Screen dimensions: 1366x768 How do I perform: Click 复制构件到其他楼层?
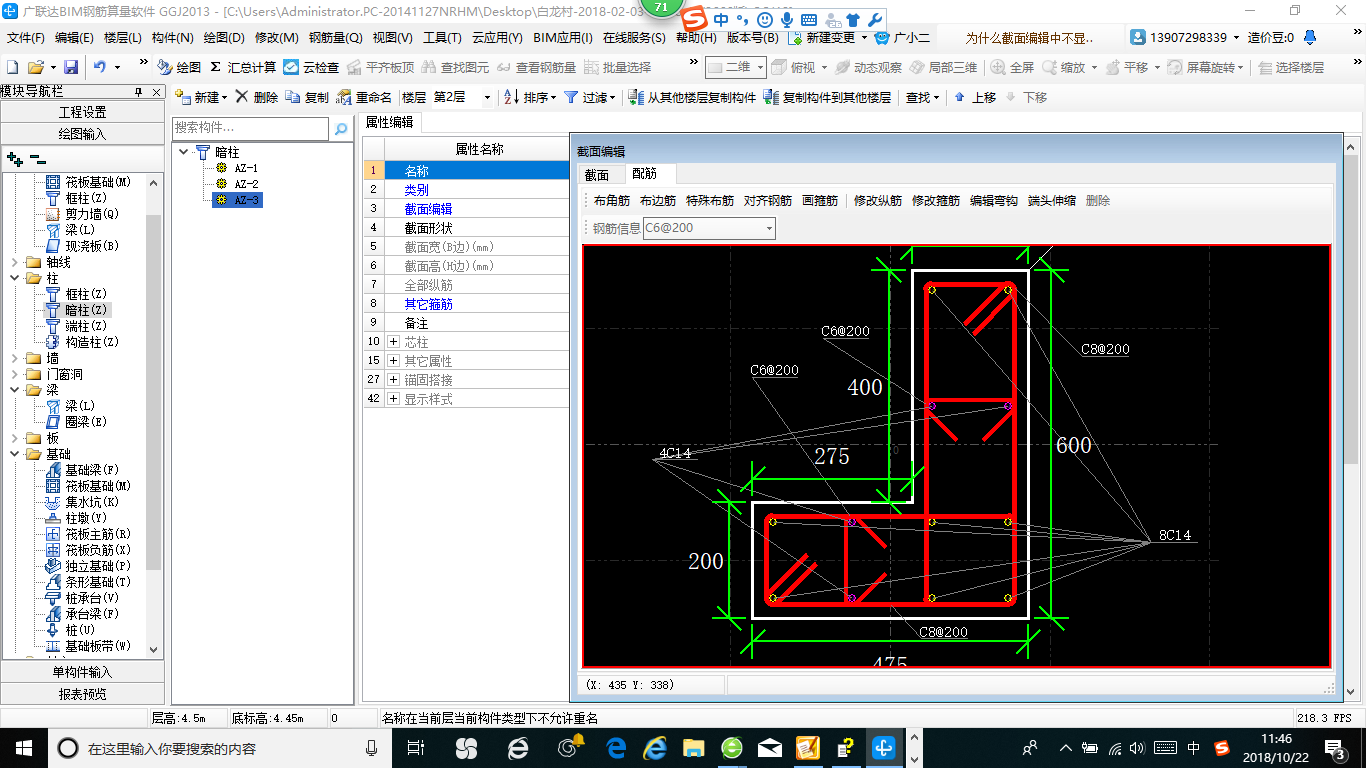click(x=827, y=97)
